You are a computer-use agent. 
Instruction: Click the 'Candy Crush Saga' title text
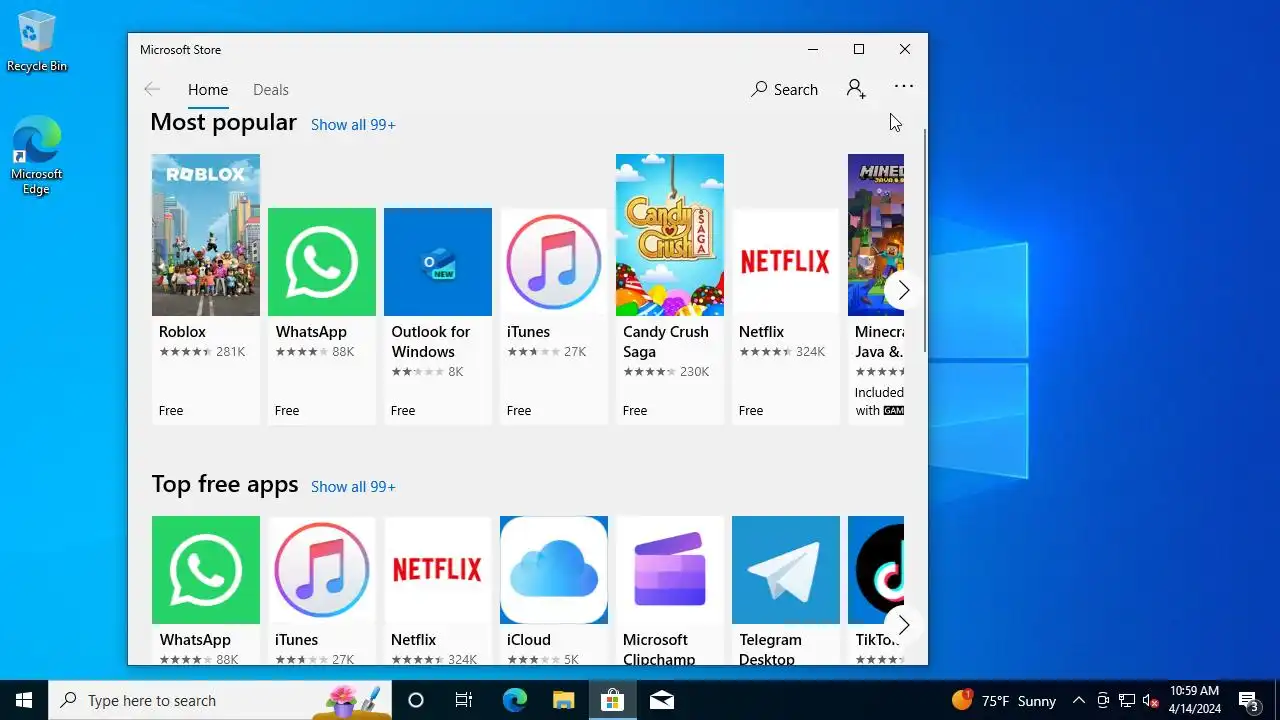click(666, 342)
